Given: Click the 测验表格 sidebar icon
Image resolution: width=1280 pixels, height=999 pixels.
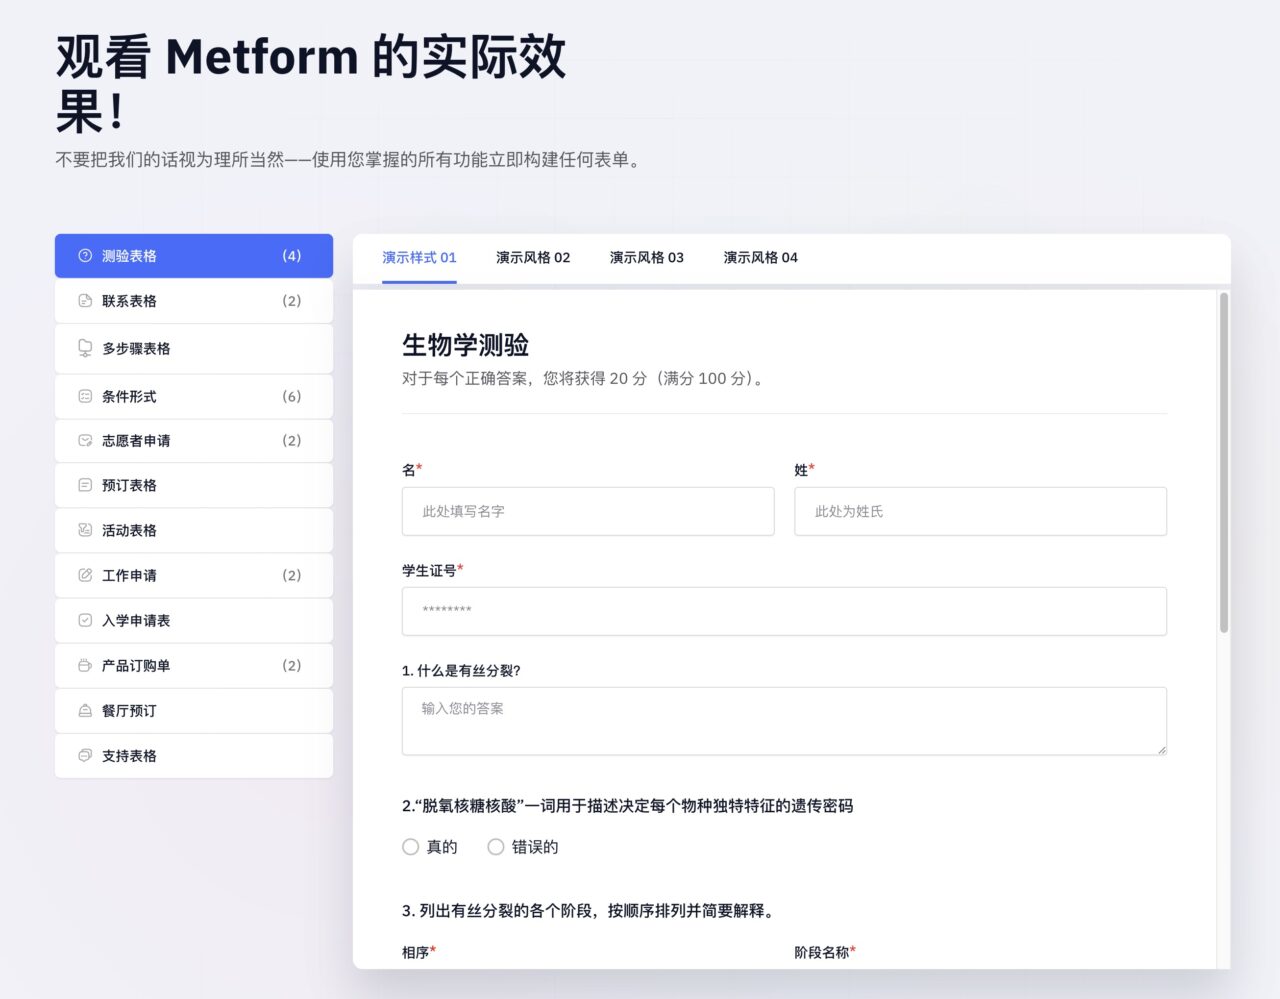Looking at the screenshot, I should coord(85,256).
